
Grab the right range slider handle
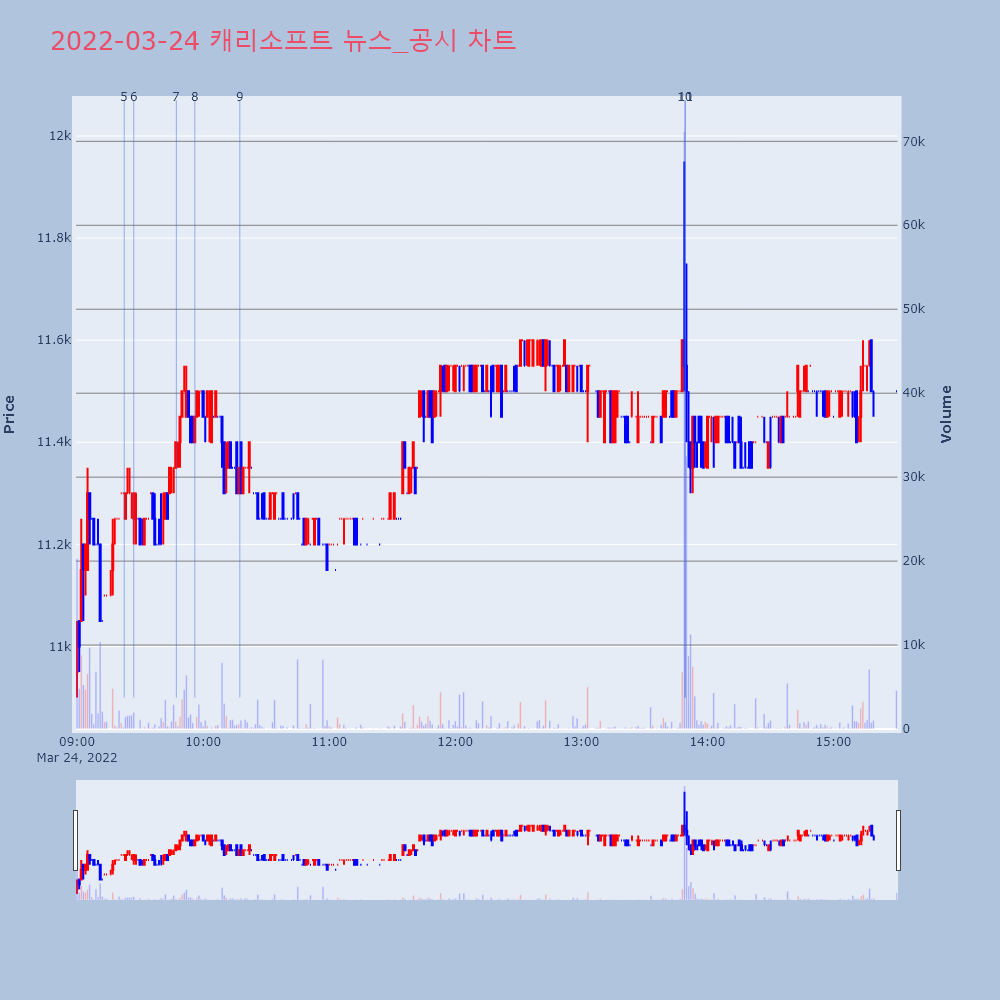point(899,840)
